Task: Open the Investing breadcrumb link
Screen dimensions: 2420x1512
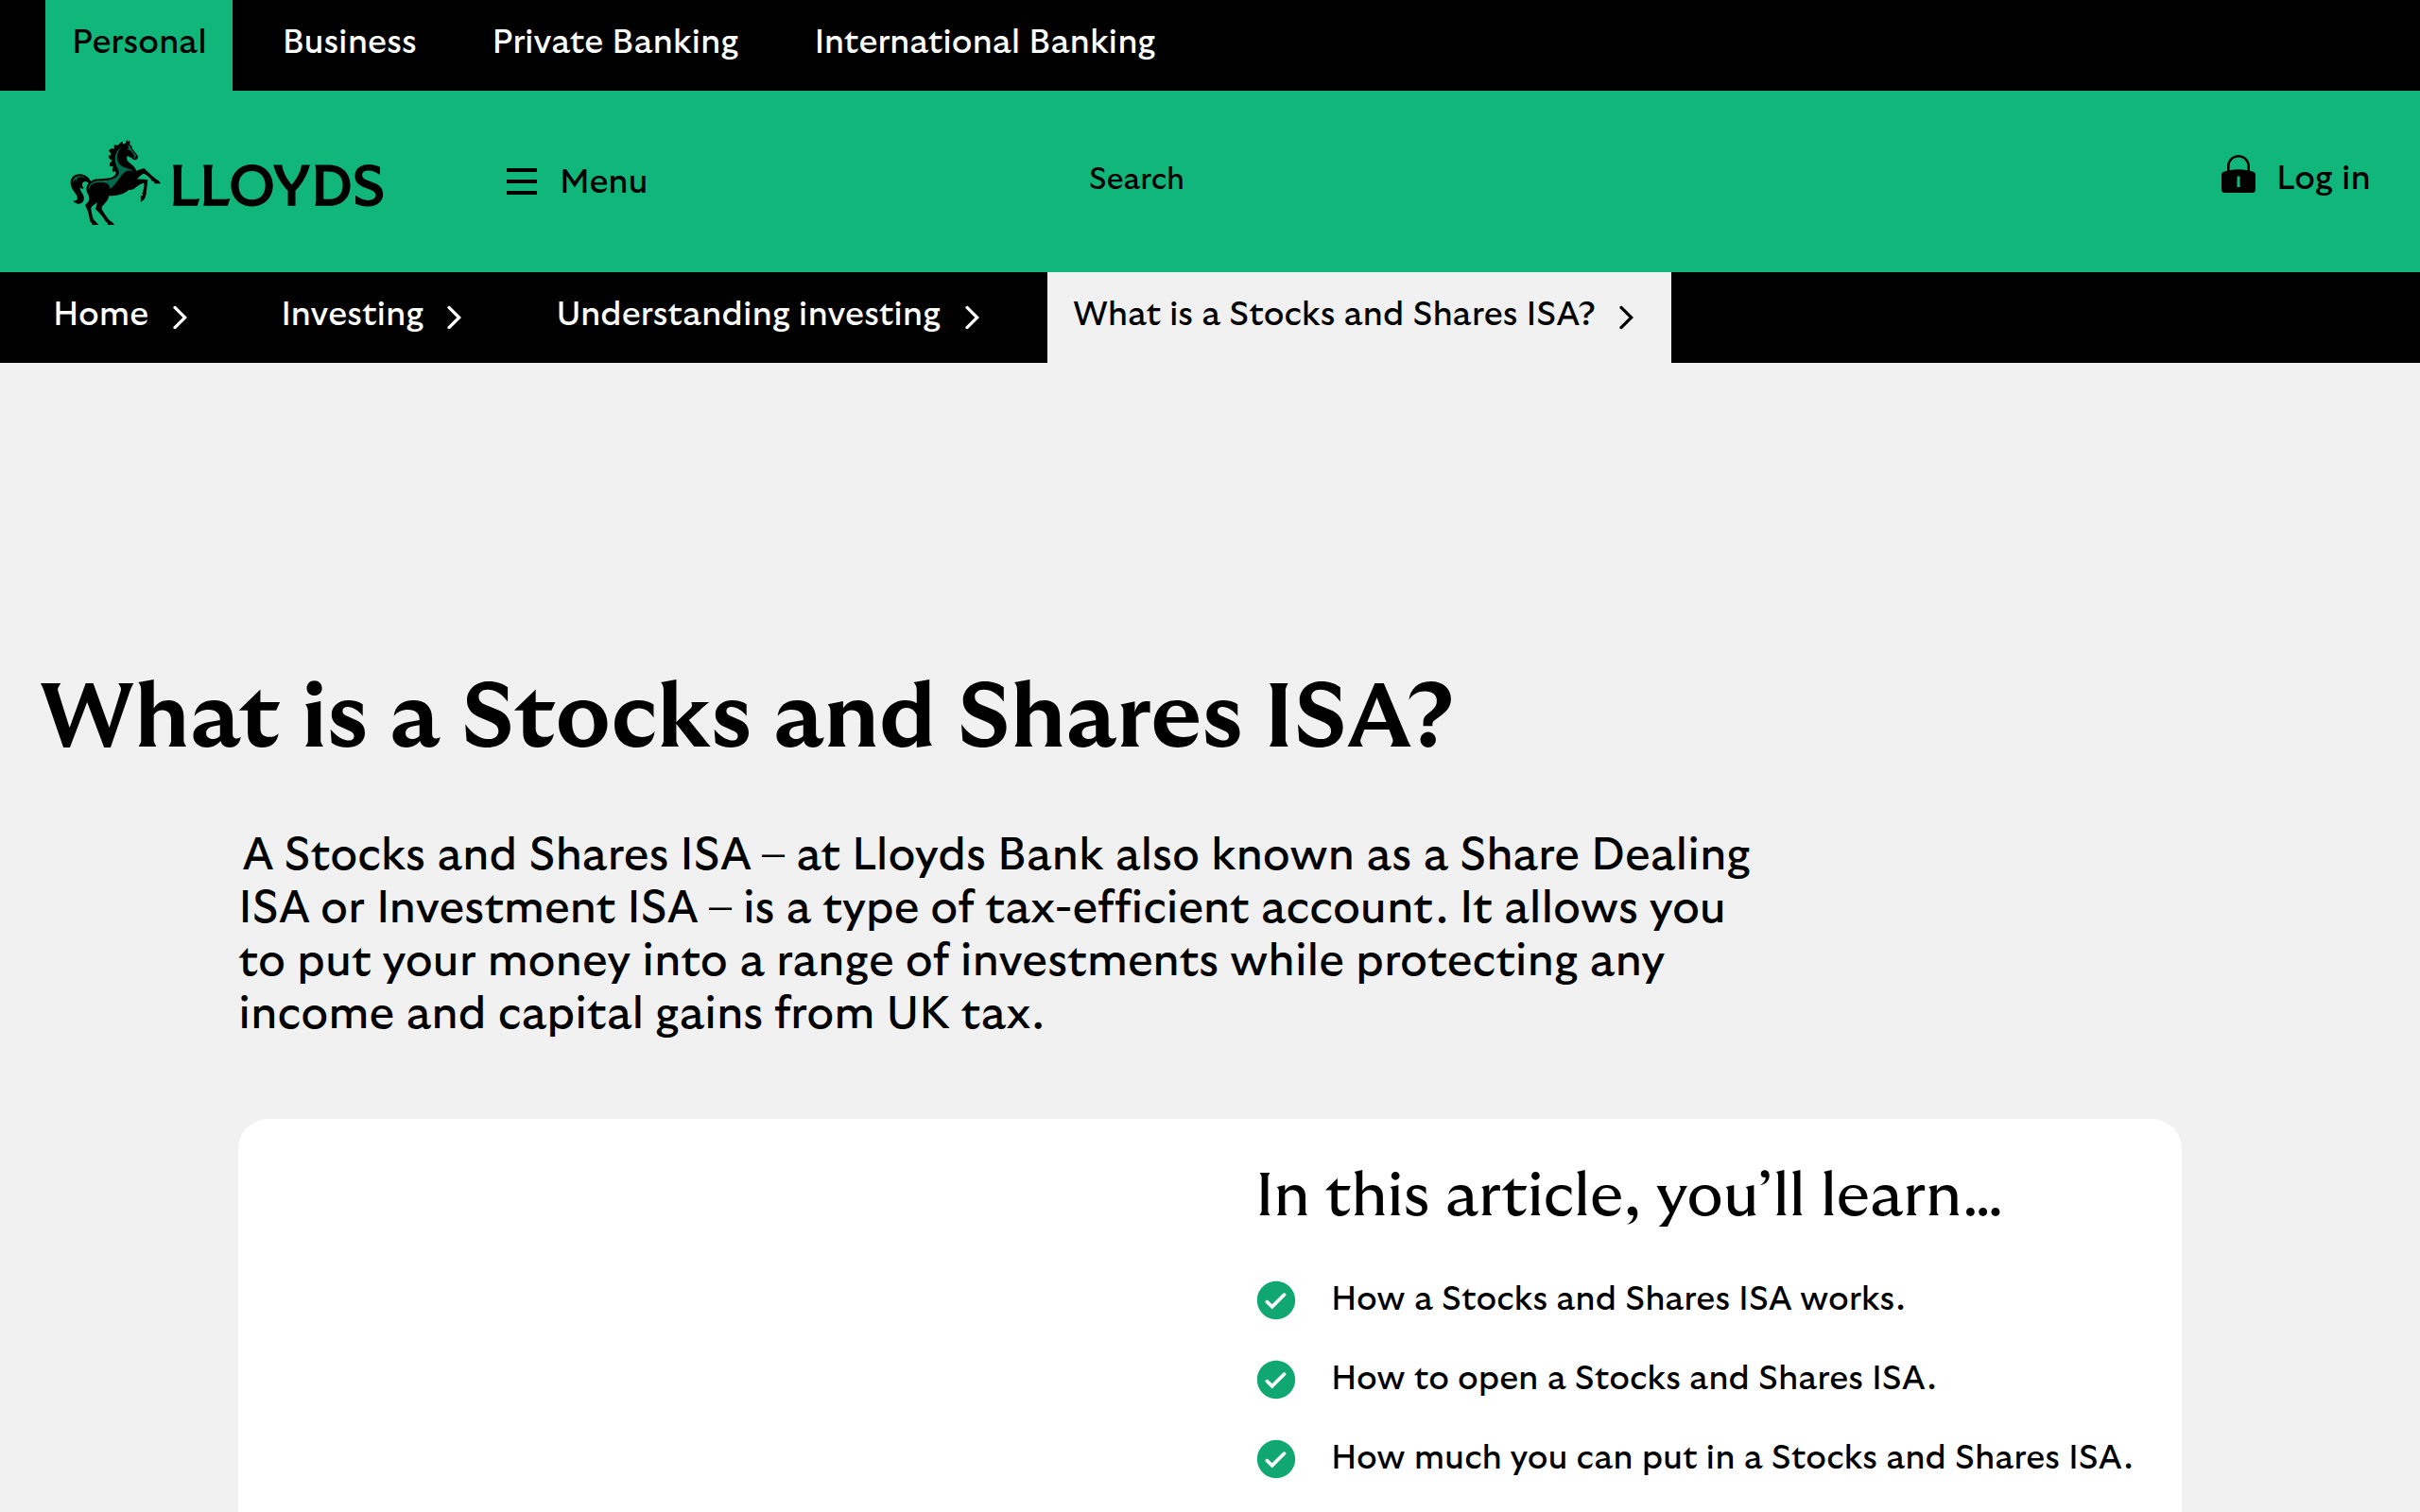Action: point(352,314)
